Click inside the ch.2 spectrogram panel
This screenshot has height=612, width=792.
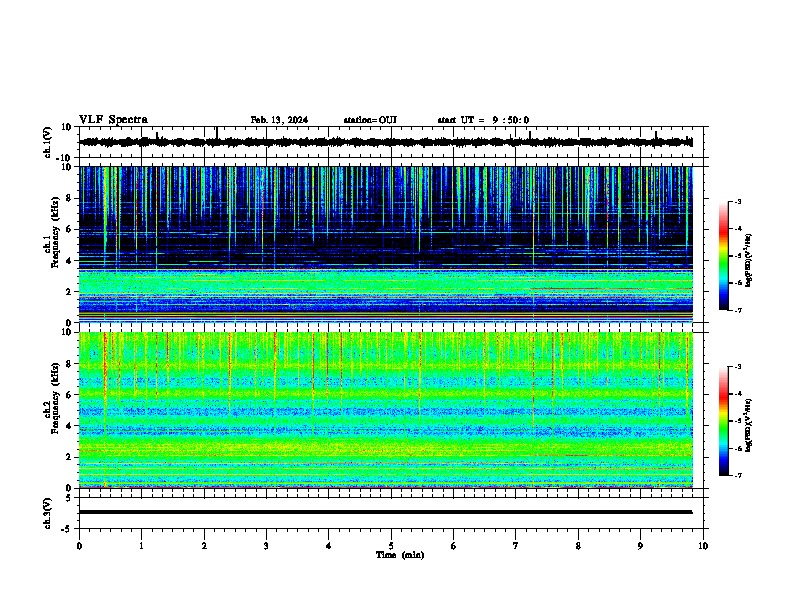(386, 410)
